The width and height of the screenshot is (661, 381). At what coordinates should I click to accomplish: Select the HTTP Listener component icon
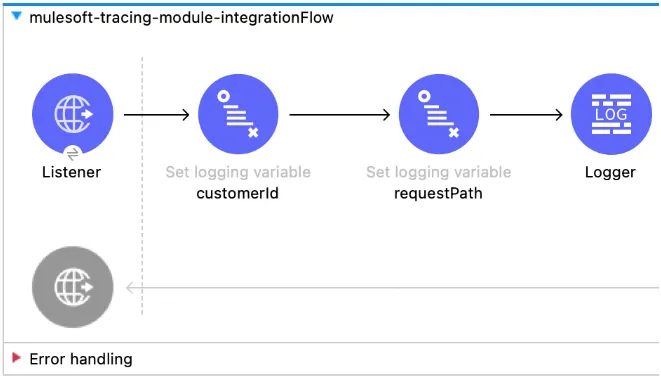[x=73, y=114]
